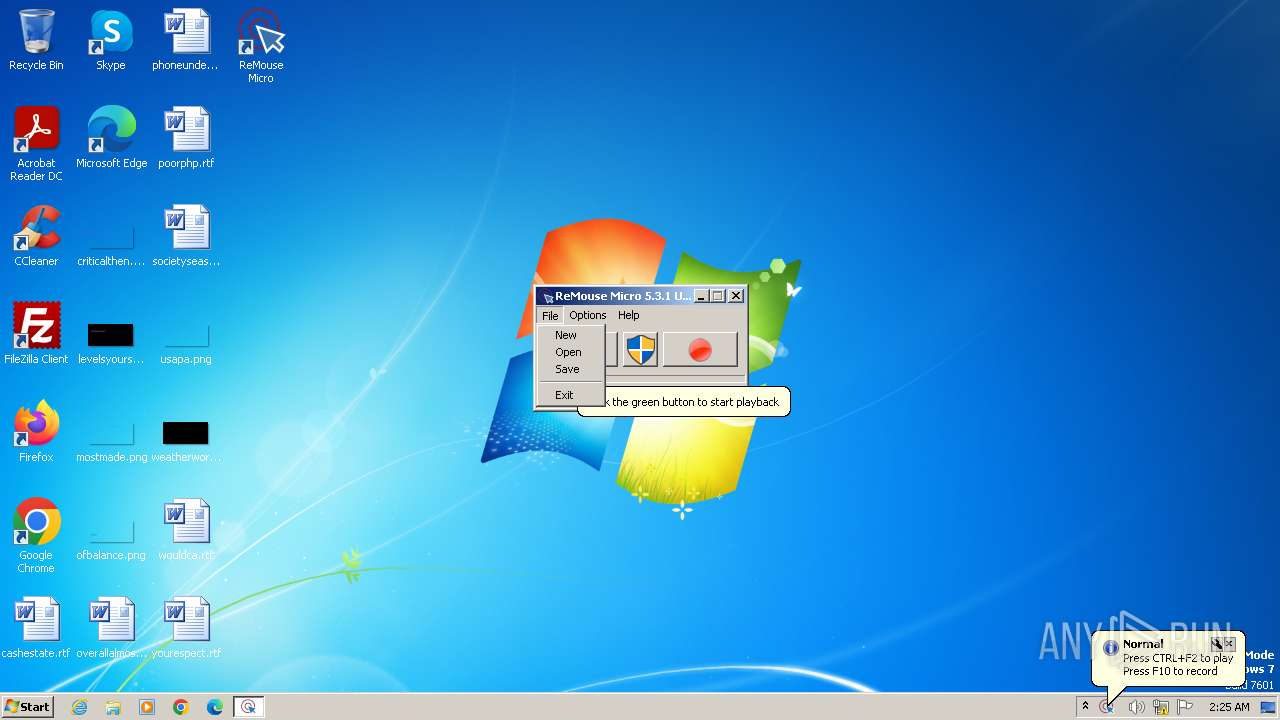Open the Help menu in ReMouse
This screenshot has width=1280, height=720.
click(628, 315)
